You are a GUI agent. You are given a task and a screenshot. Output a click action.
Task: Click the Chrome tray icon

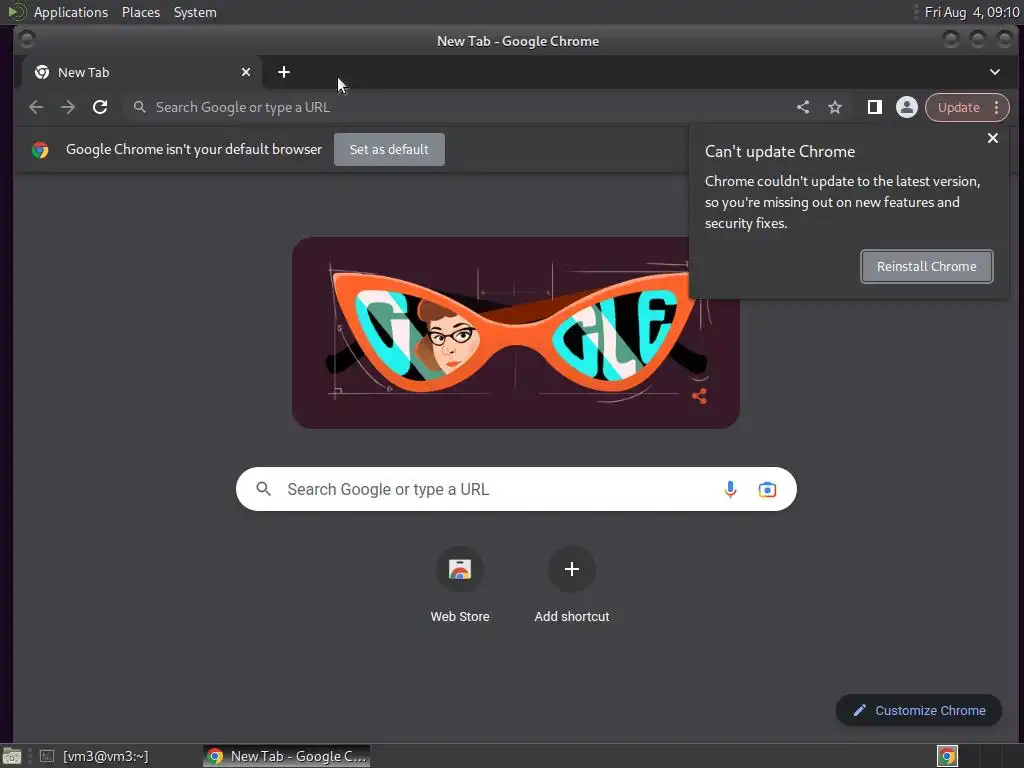[947, 756]
